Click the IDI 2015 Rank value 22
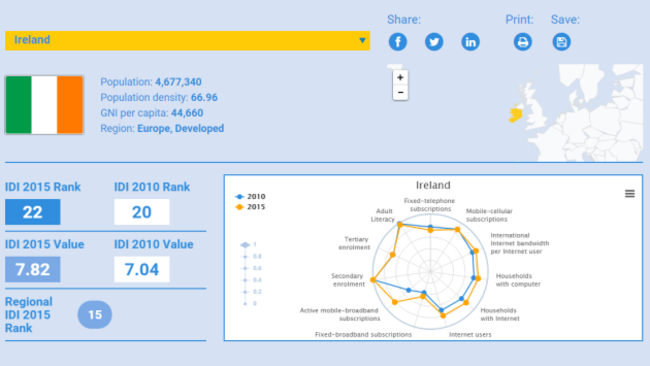This screenshot has height=366, width=650. pos(33,212)
